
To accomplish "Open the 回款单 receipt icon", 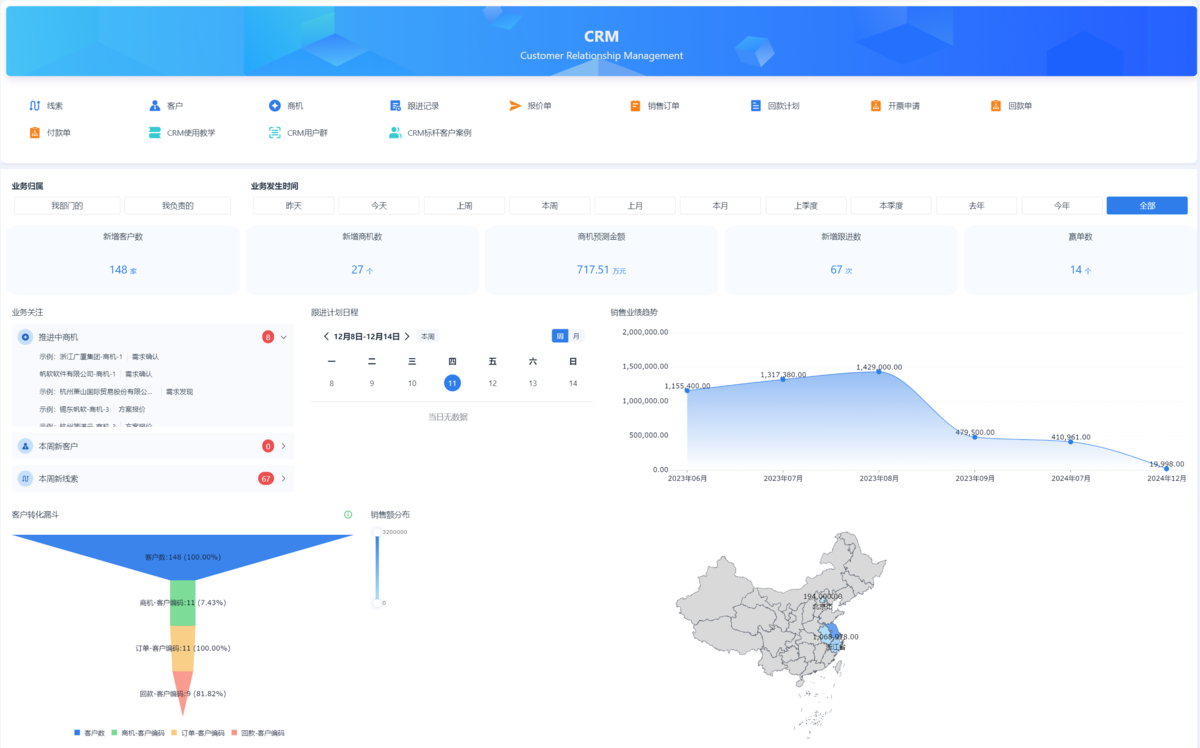I will coord(996,105).
